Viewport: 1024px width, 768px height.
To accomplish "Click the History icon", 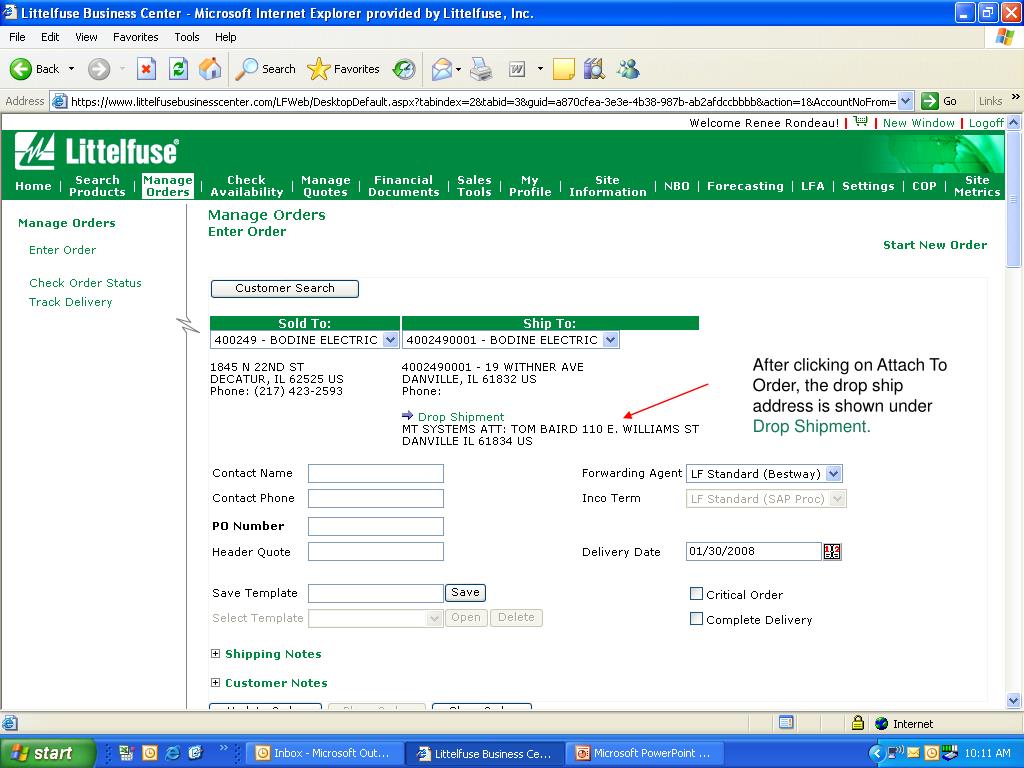I will tap(404, 69).
